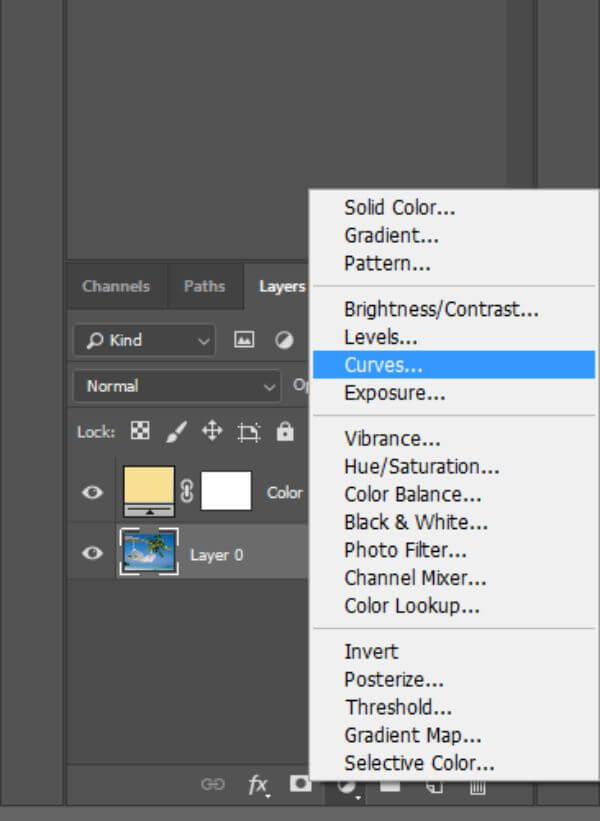This screenshot has width=600, height=821.
Task: Click the lock transparent pixels icon
Action: tap(140, 431)
